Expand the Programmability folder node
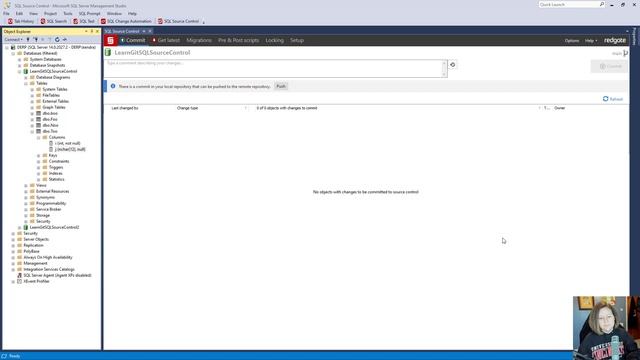640x360 pixels. tap(26, 203)
